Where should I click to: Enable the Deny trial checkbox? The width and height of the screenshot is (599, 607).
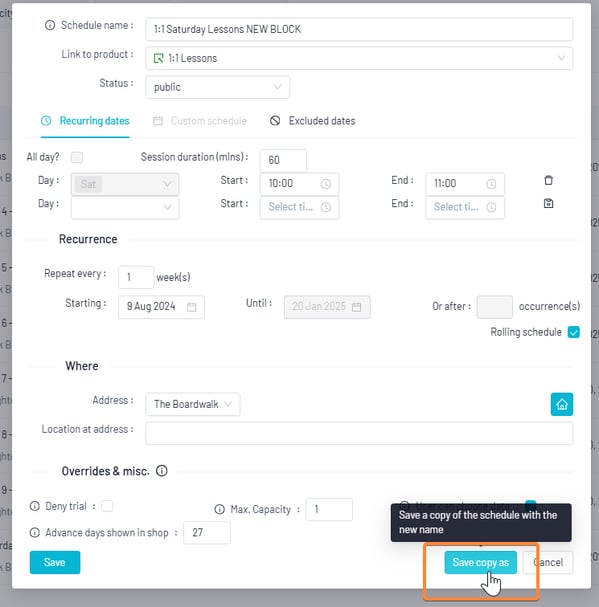107,506
